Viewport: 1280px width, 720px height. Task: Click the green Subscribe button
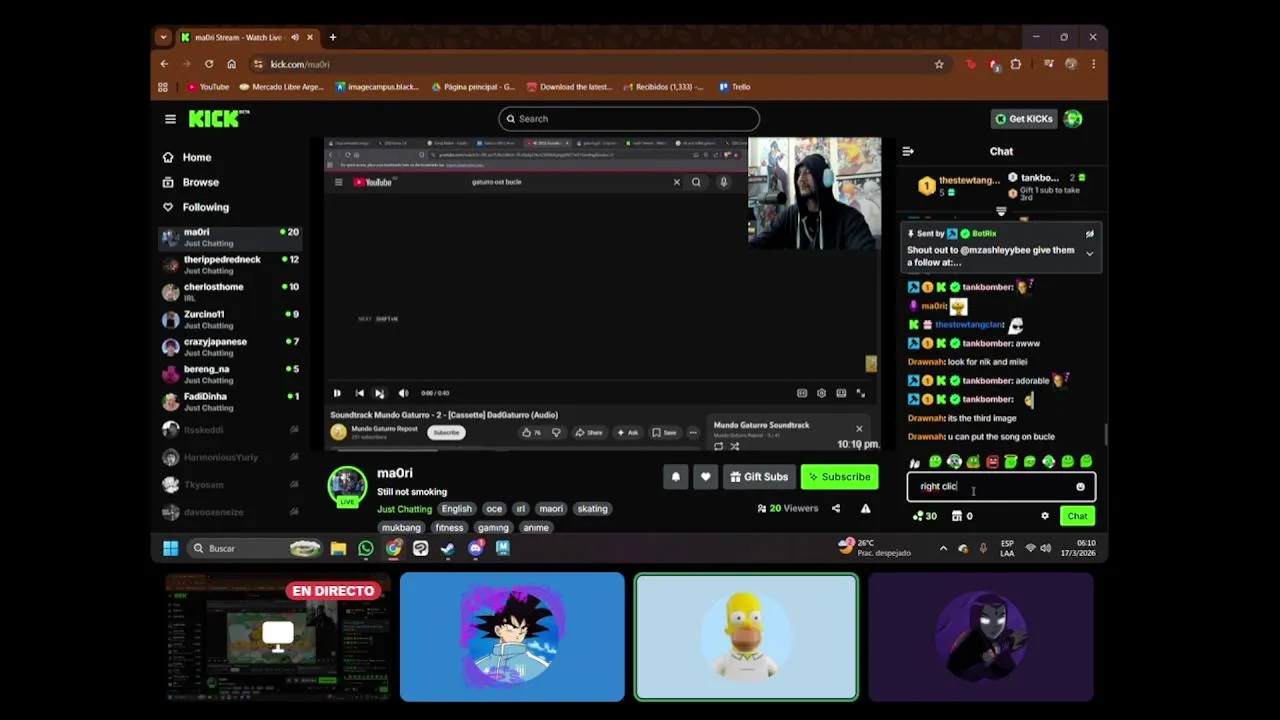pyautogui.click(x=839, y=477)
